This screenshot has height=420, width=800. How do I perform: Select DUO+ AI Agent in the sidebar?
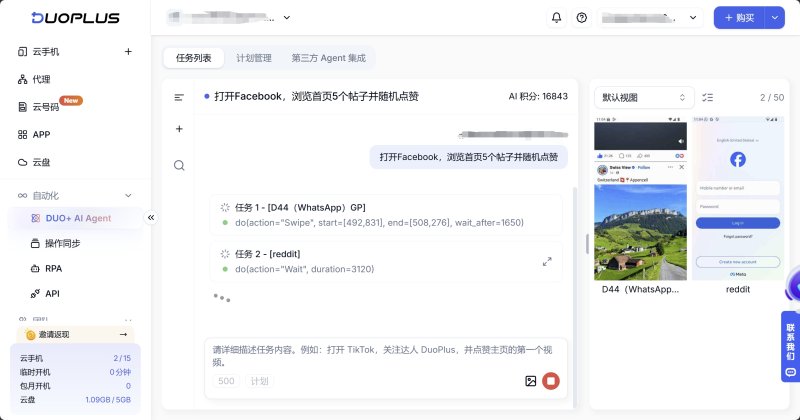[x=76, y=218]
